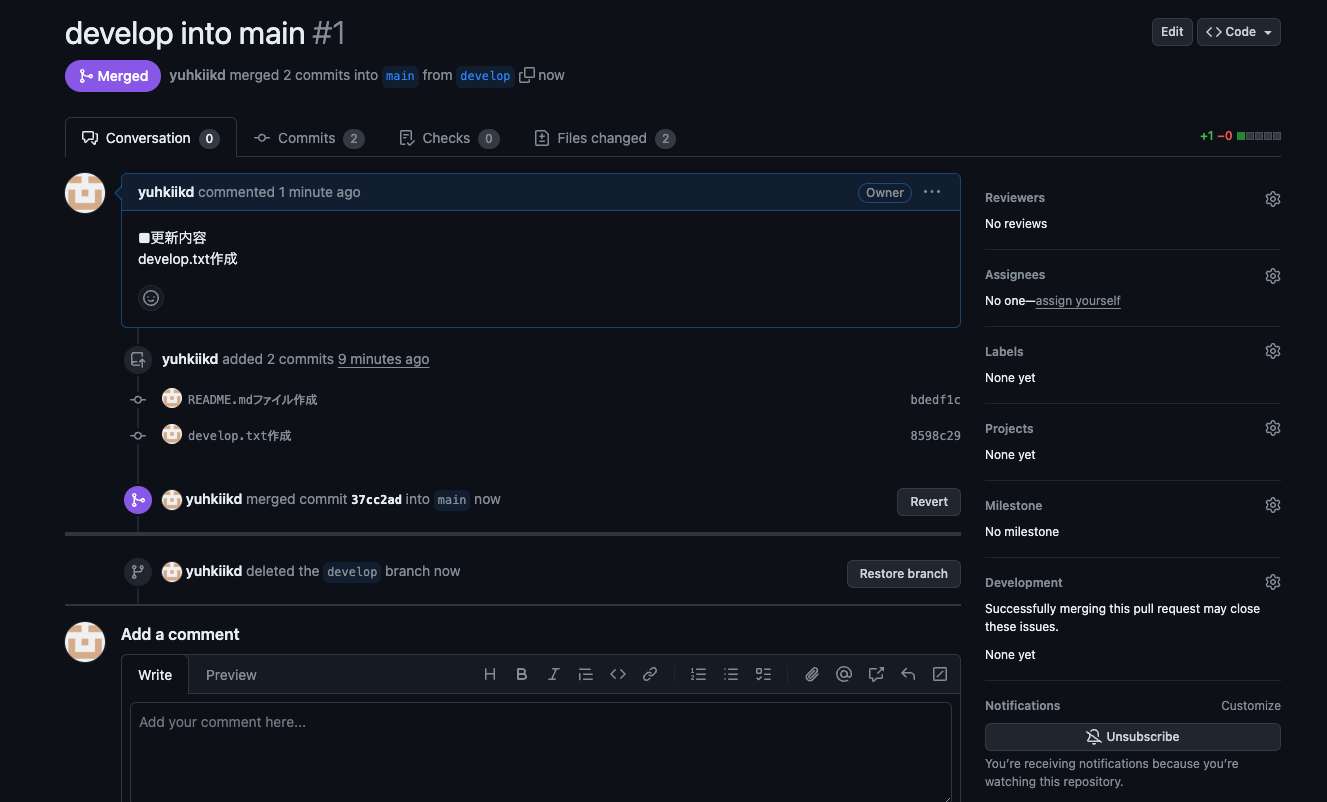1327x802 pixels.
Task: Open Development settings gear
Action: pos(1272,582)
